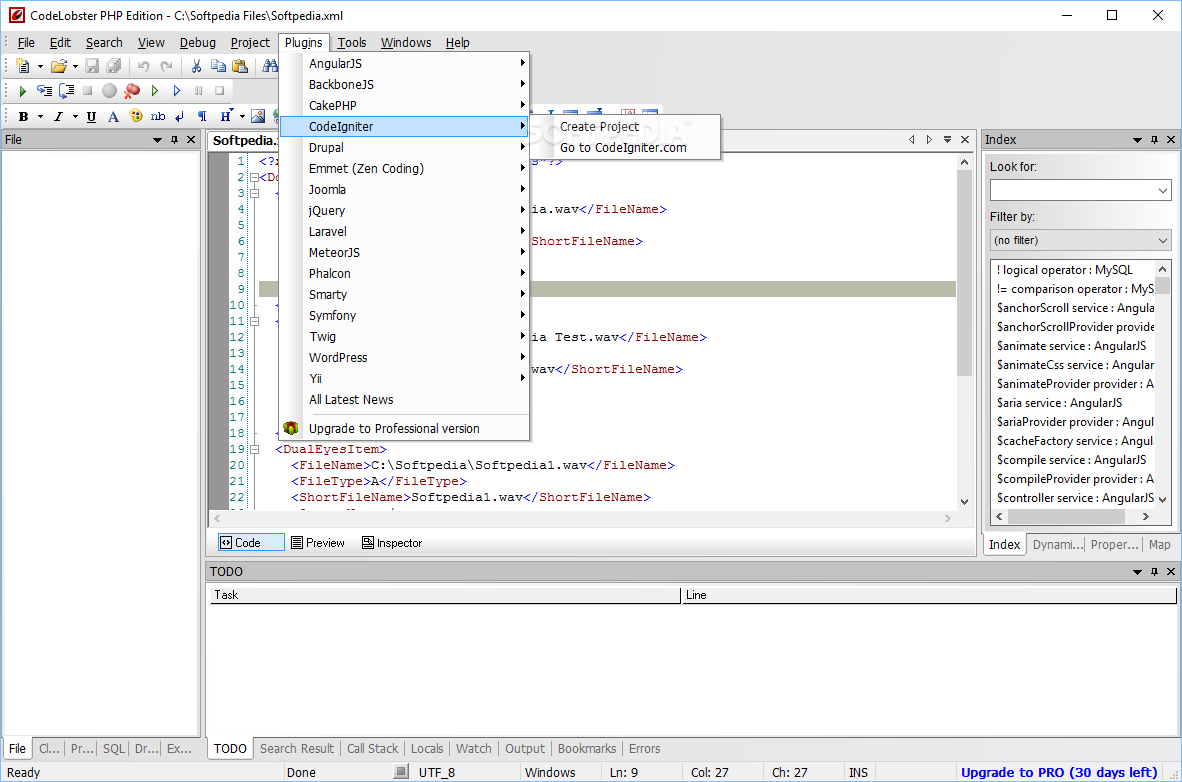Switch to the Preview view
Screen dimensions: 1182x782
tap(317, 543)
